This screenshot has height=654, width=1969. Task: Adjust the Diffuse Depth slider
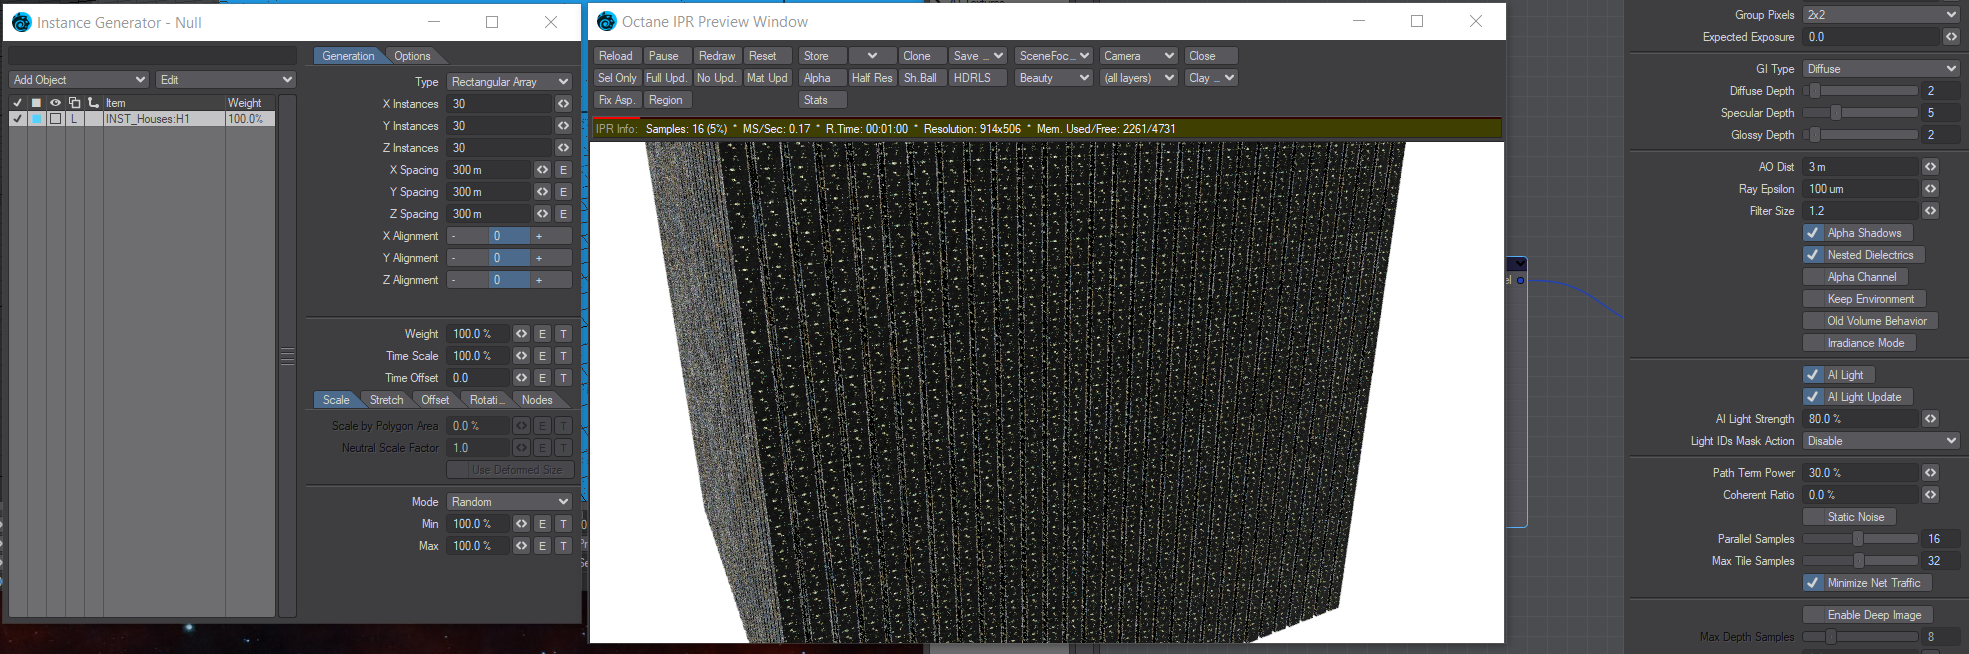tap(1860, 91)
